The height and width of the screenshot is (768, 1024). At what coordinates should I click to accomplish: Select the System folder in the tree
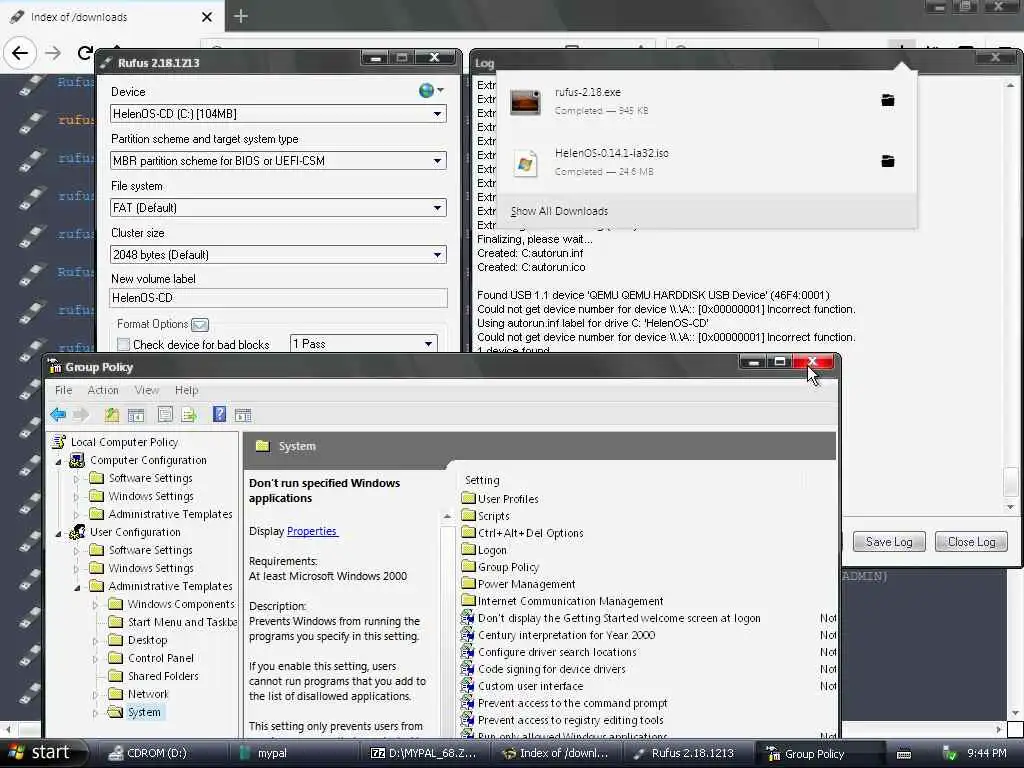pos(144,712)
